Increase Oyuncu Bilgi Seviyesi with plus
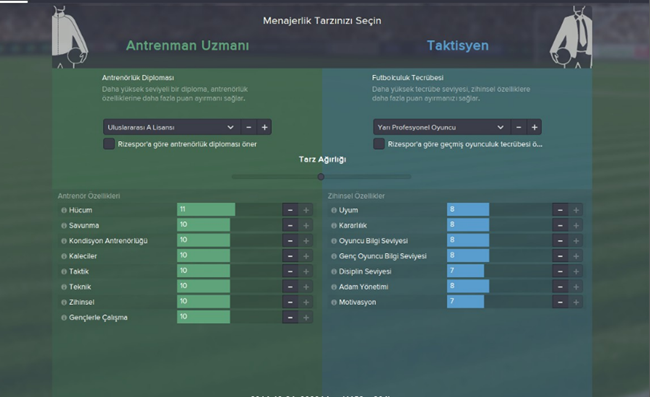 pos(576,241)
